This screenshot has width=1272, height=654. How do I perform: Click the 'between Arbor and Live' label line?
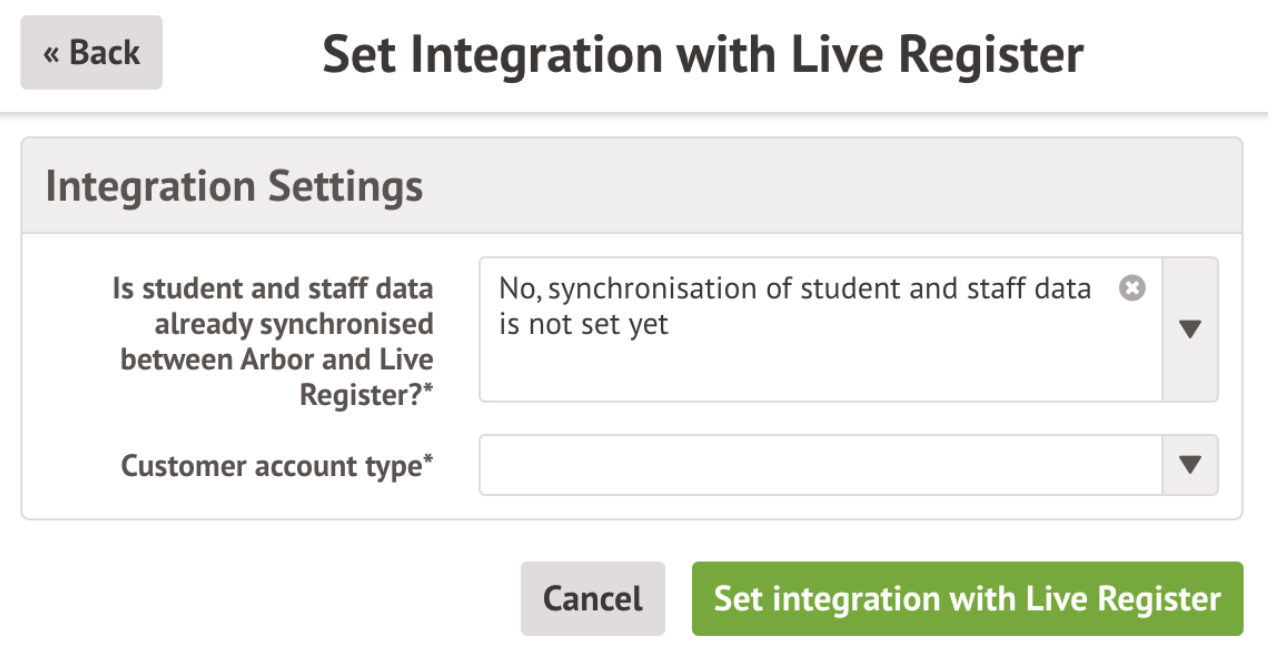tap(277, 360)
